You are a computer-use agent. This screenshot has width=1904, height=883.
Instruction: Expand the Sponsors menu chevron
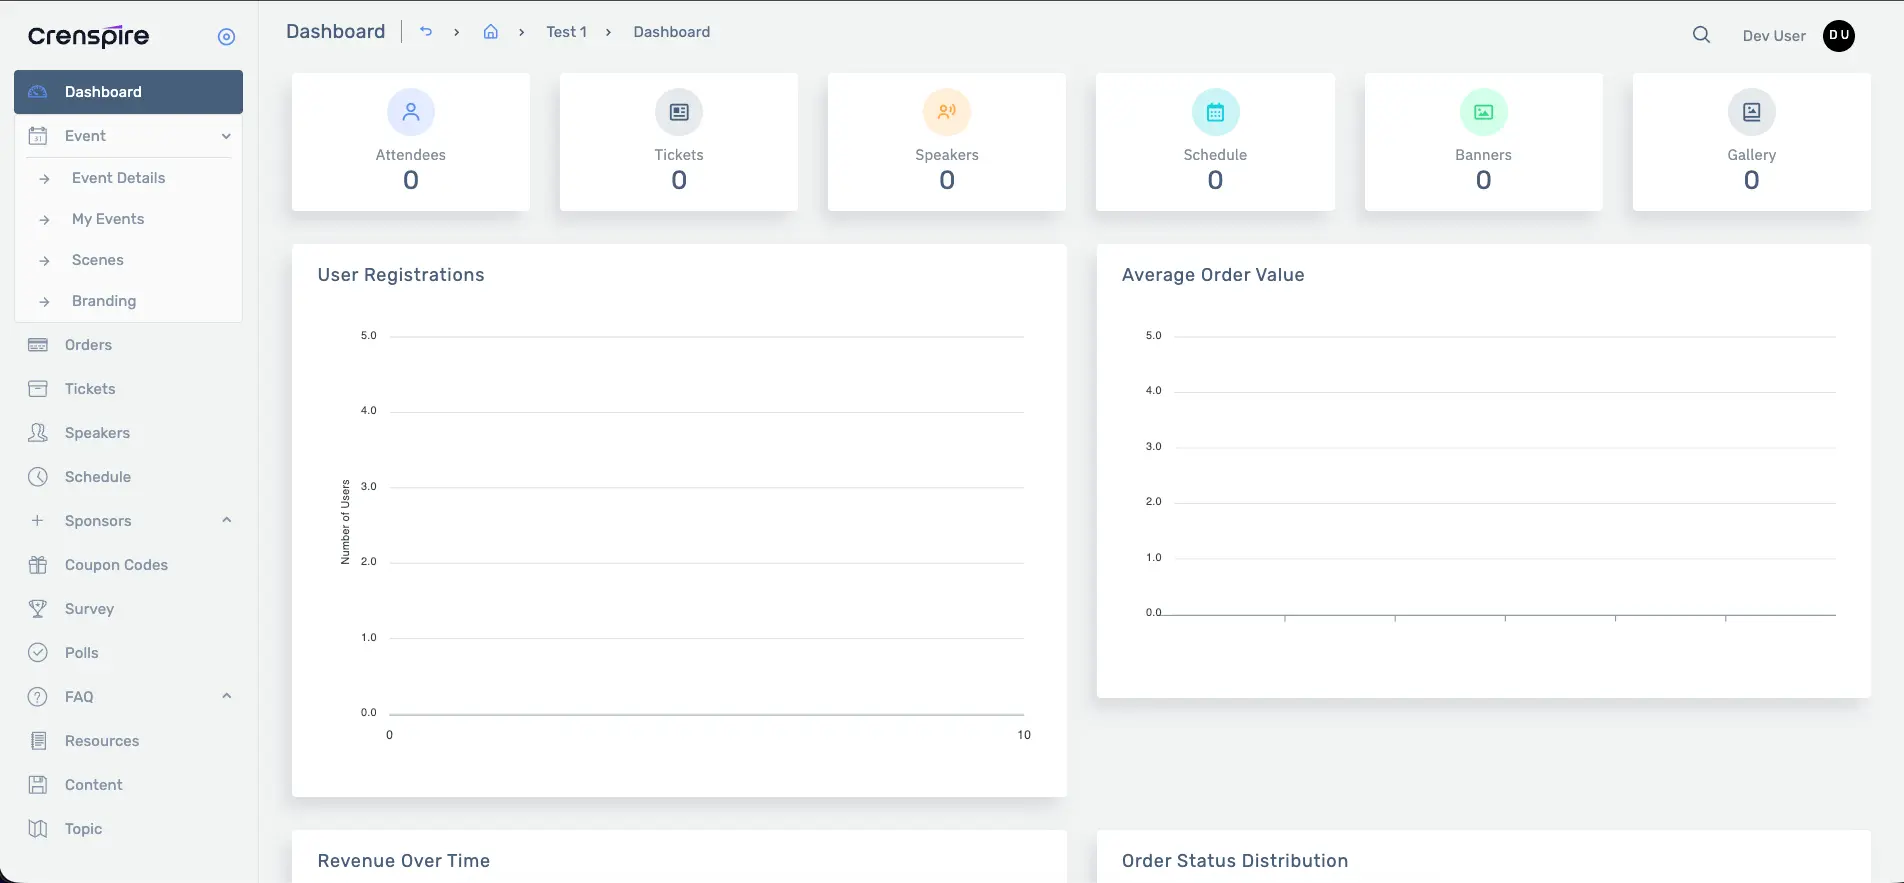(226, 520)
